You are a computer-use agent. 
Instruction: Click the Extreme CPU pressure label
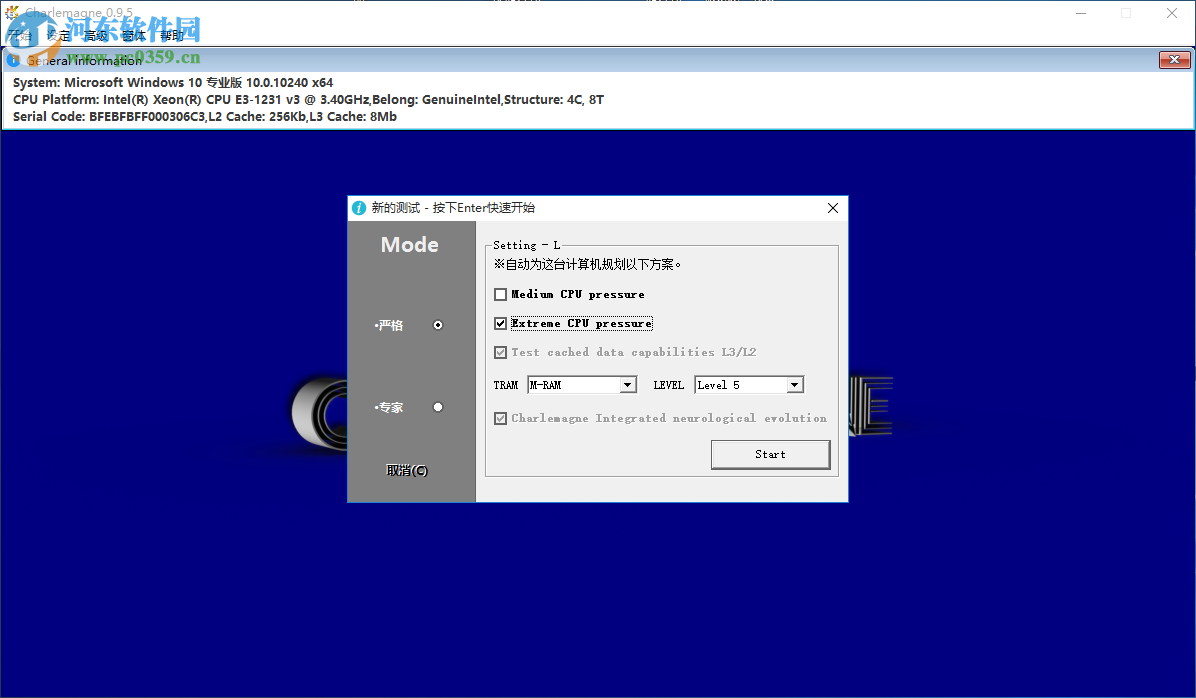pos(581,323)
